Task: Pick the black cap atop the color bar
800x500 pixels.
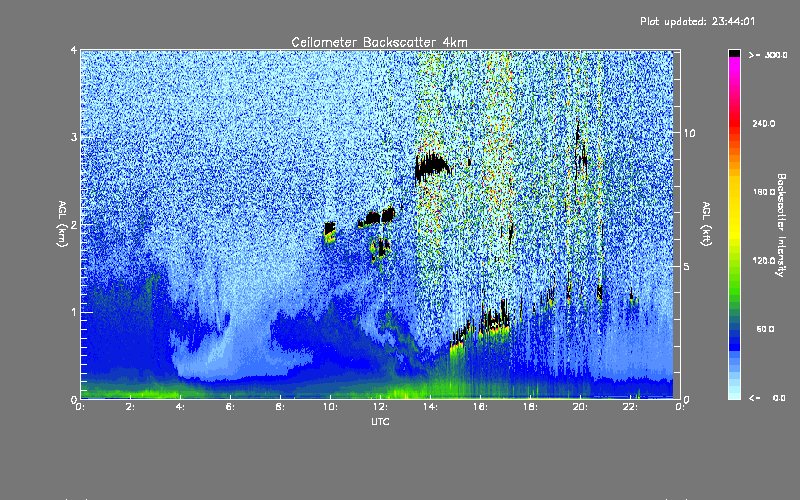Action: (x=734, y=53)
